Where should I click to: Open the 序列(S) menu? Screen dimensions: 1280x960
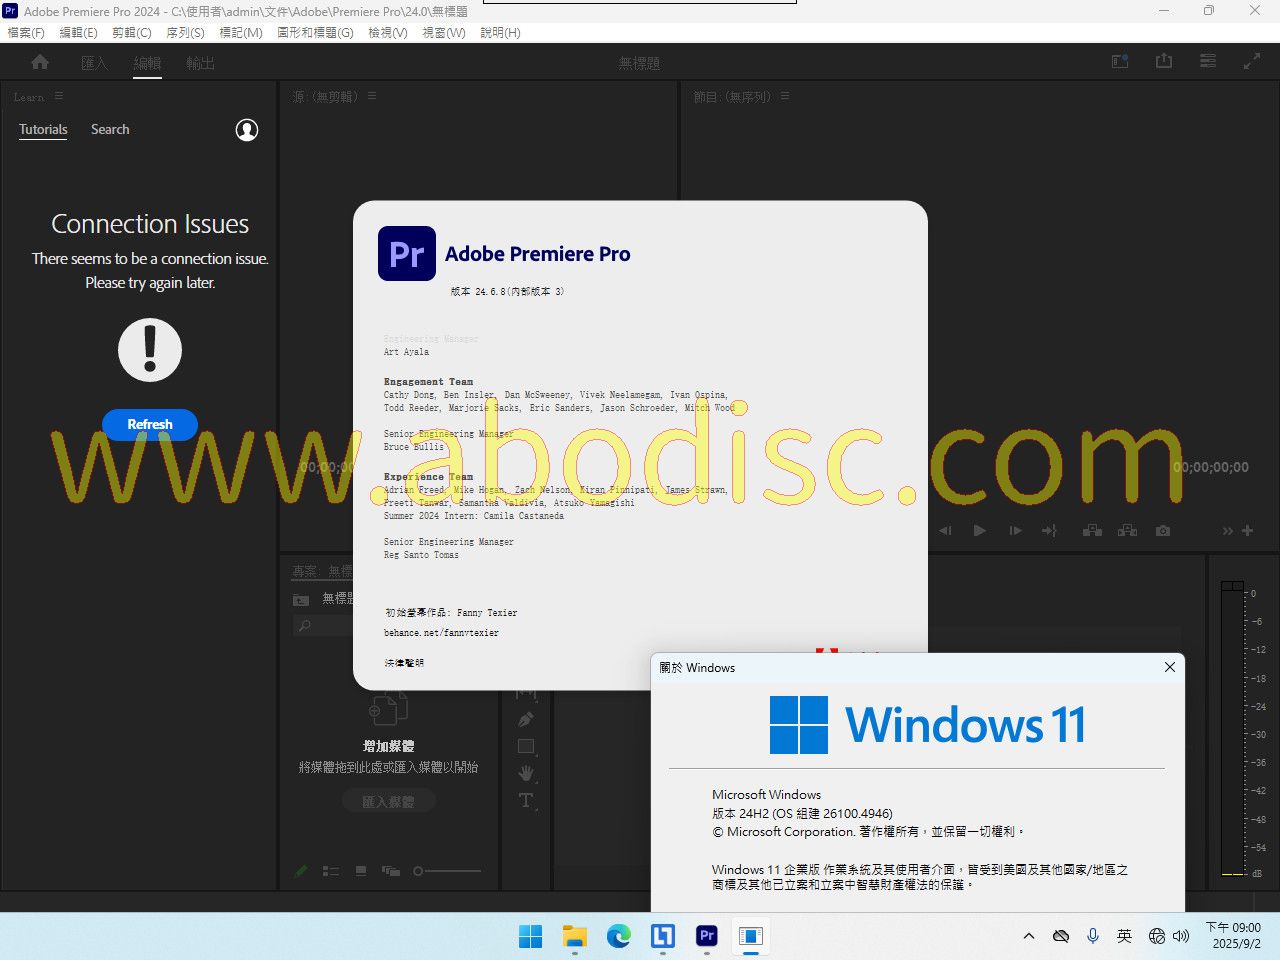[185, 32]
